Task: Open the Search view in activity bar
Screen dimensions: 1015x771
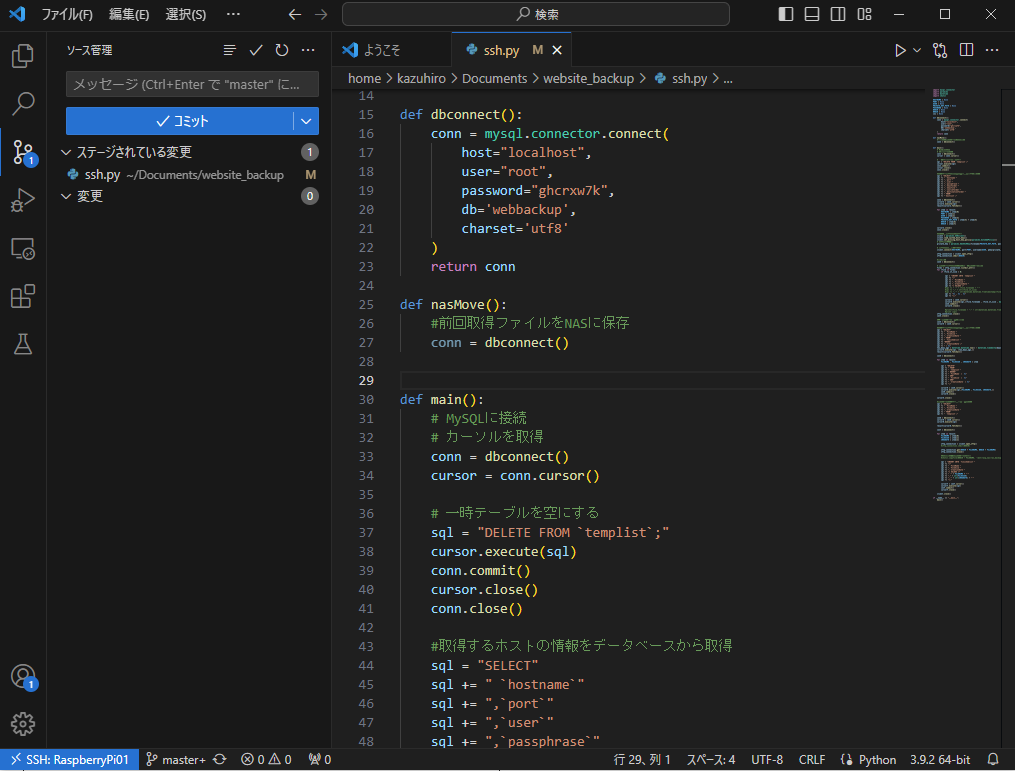Action: point(22,104)
